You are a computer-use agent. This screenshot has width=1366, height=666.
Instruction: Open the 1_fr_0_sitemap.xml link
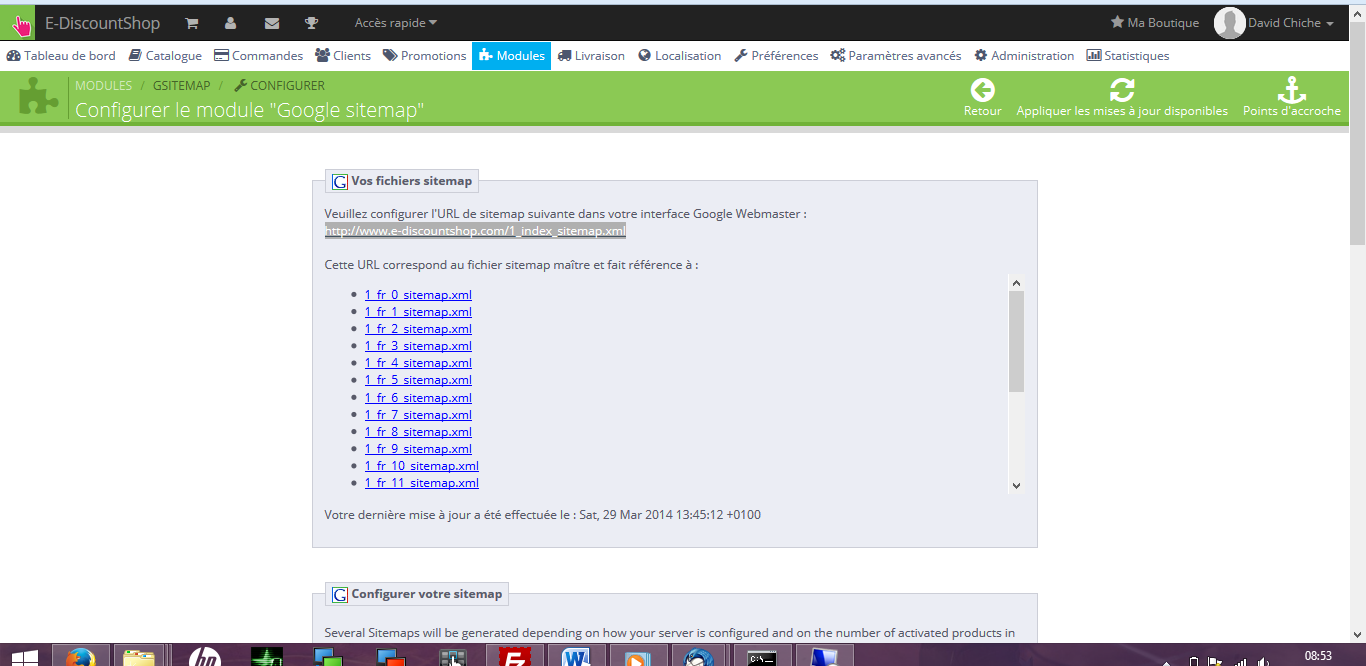tap(418, 295)
